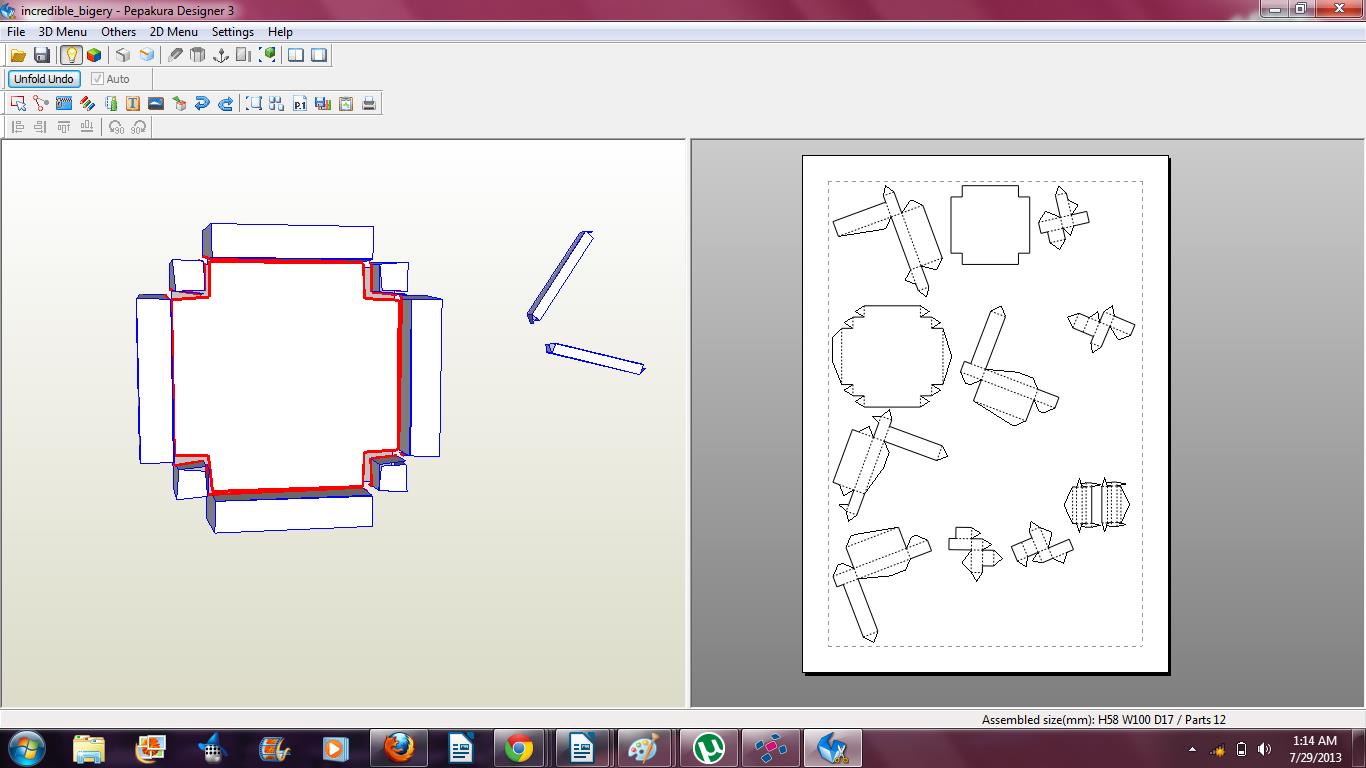
Task: Toggle the light bulb lighting button
Action: coord(71,55)
